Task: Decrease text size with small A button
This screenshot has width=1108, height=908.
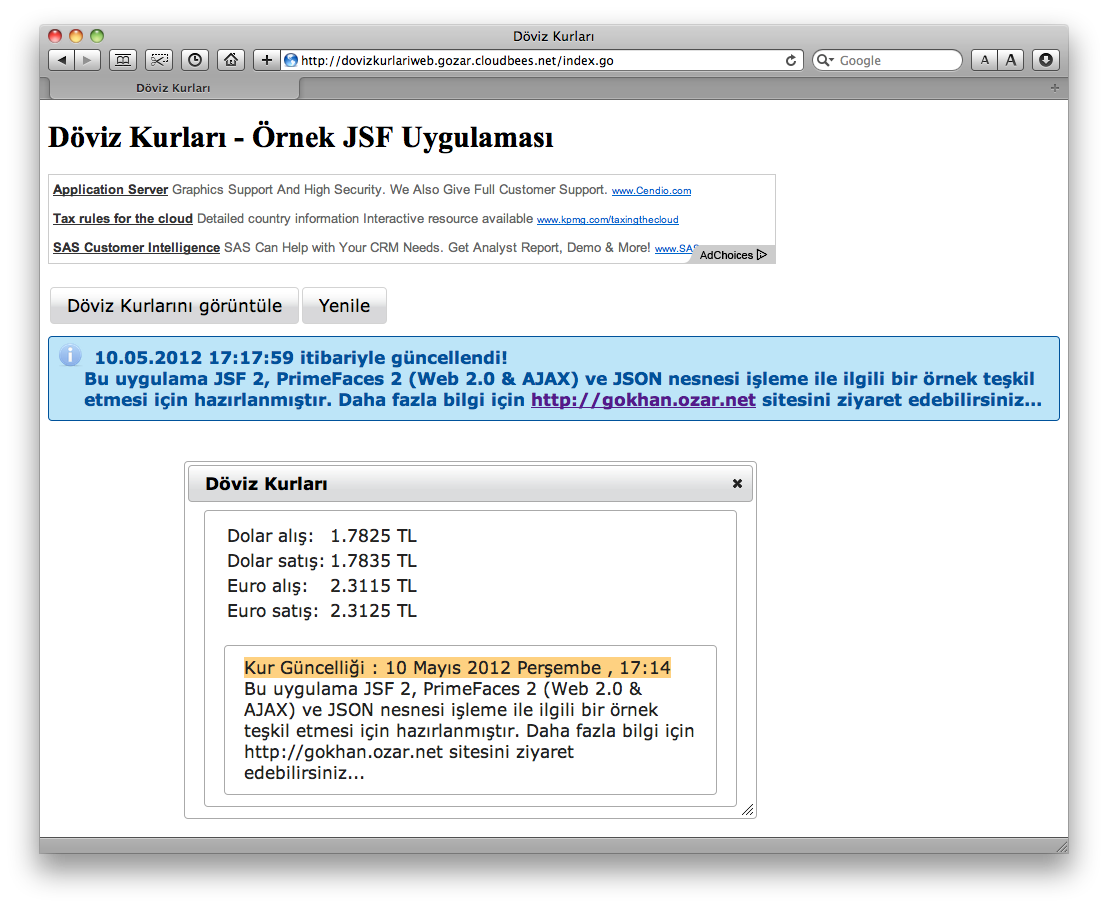Action: (984, 60)
